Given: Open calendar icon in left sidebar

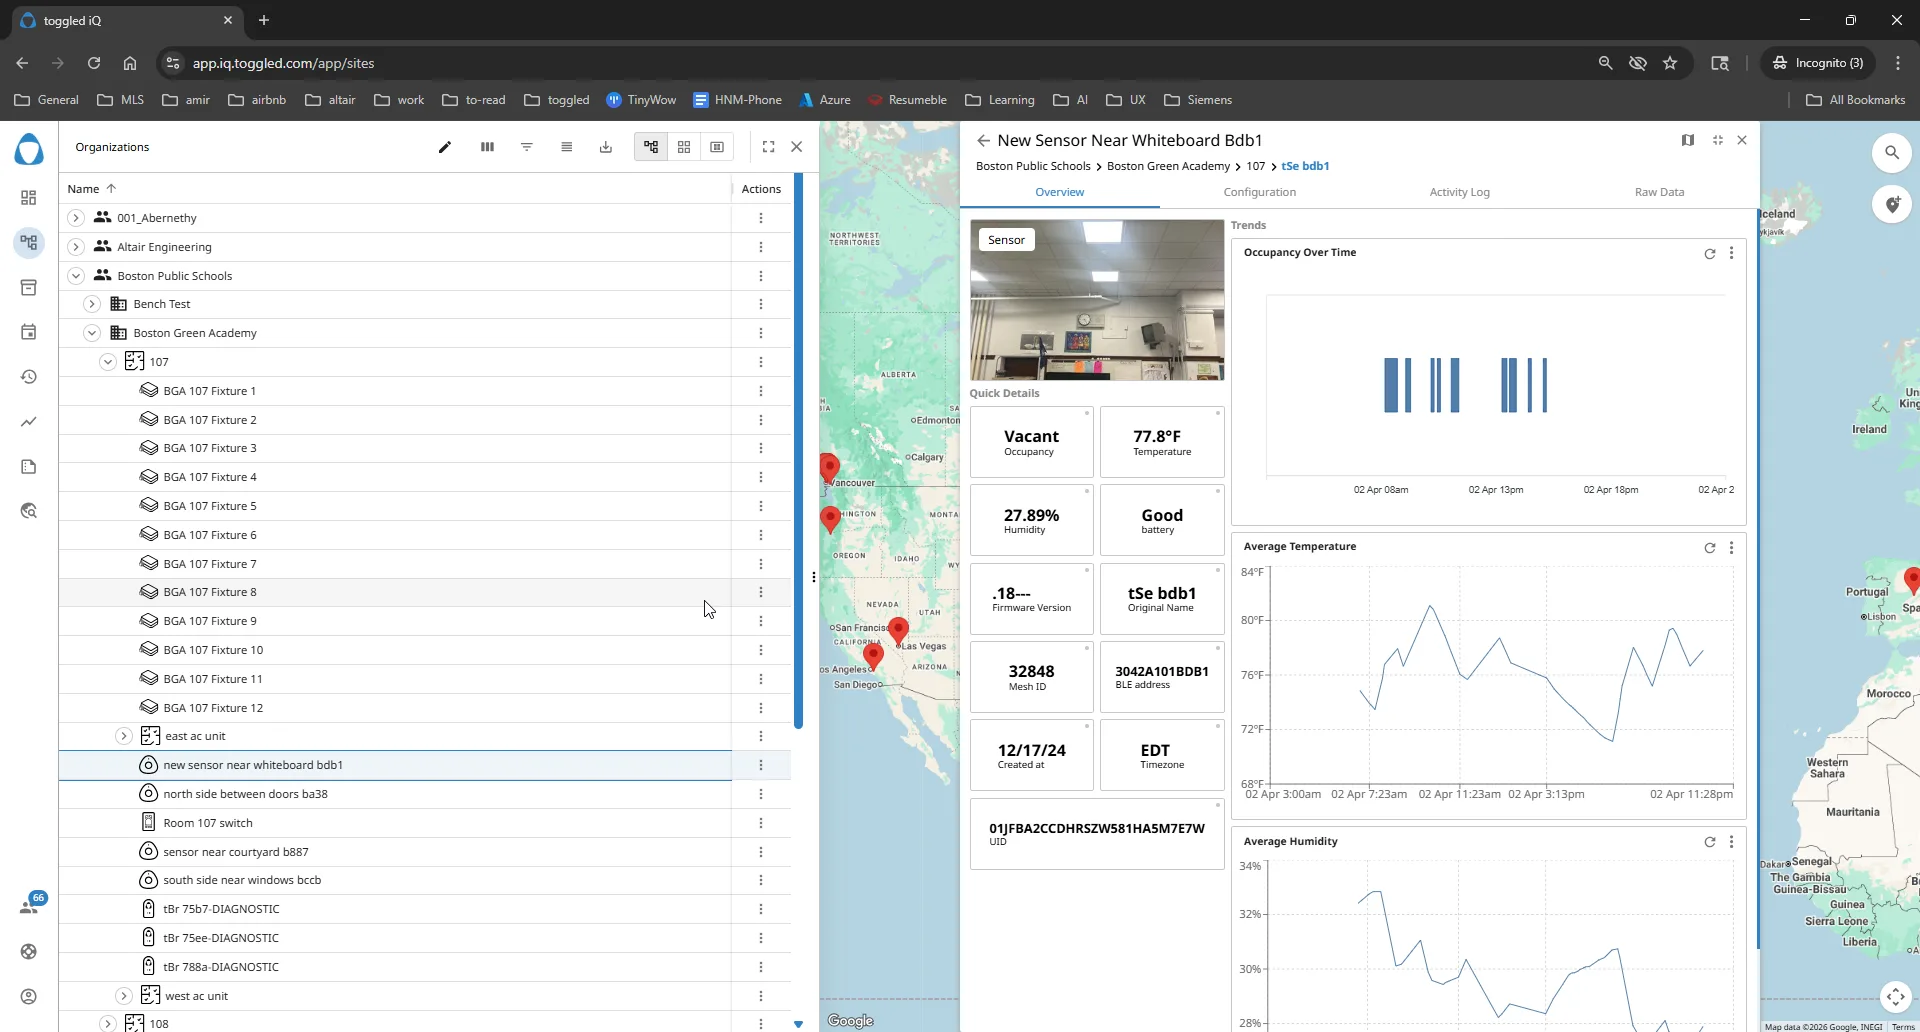Looking at the screenshot, I should (x=29, y=332).
